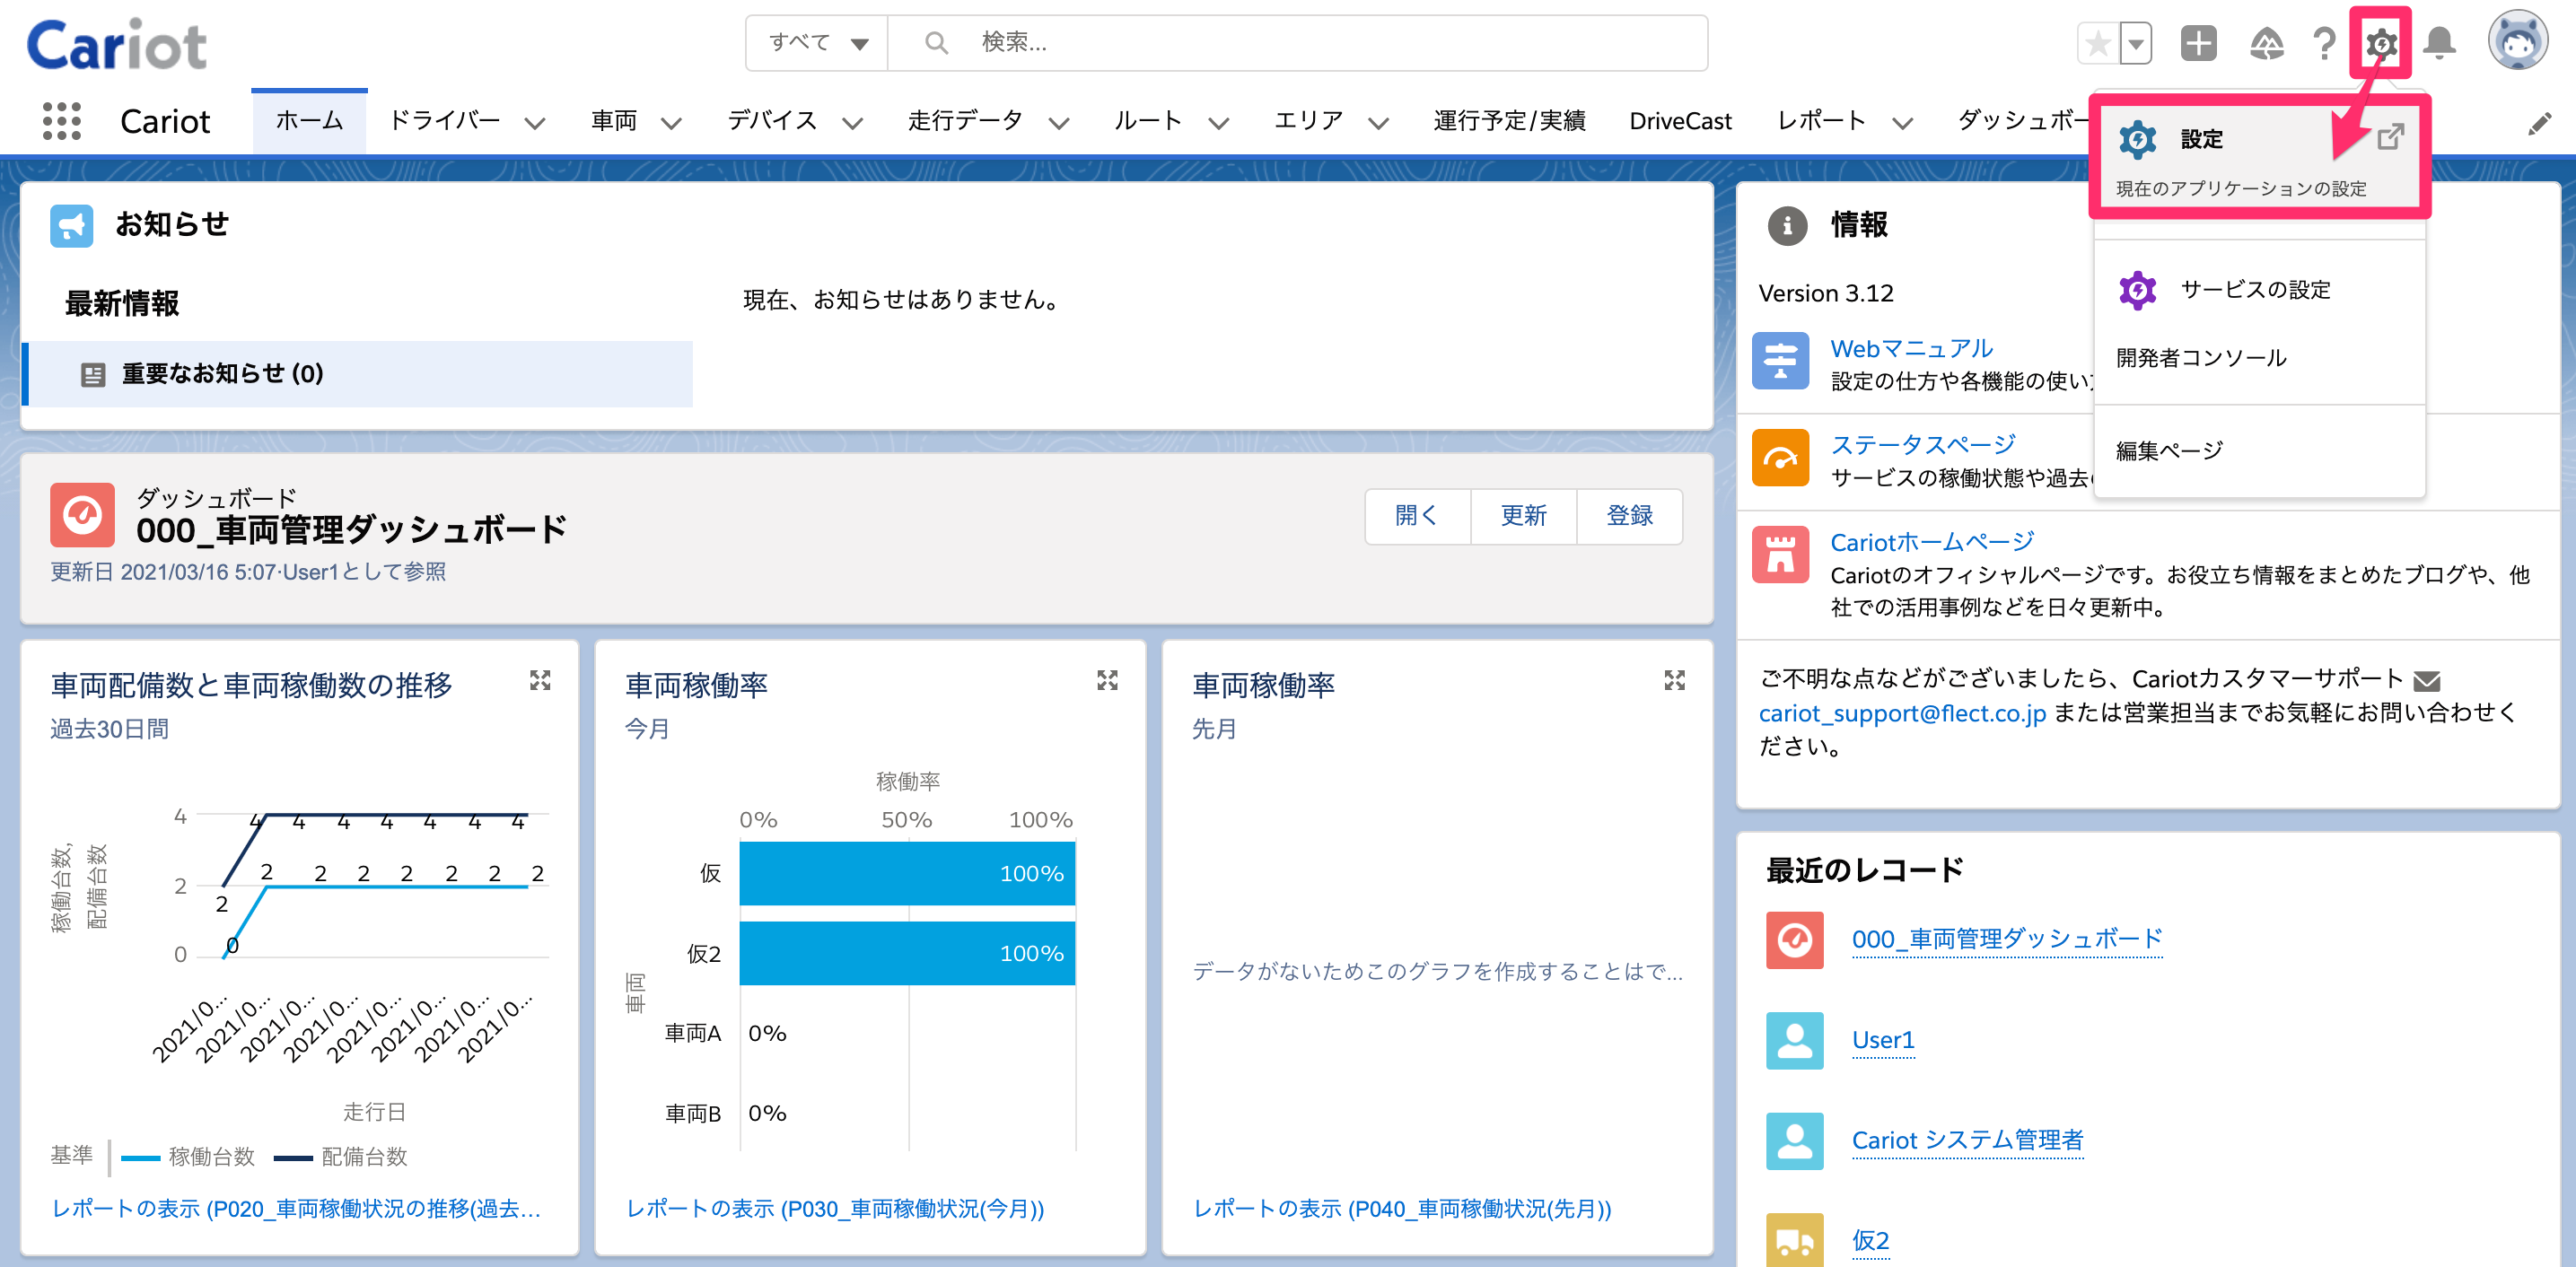
Task: Expand the ドライバー tab chevron
Action: click(535, 123)
